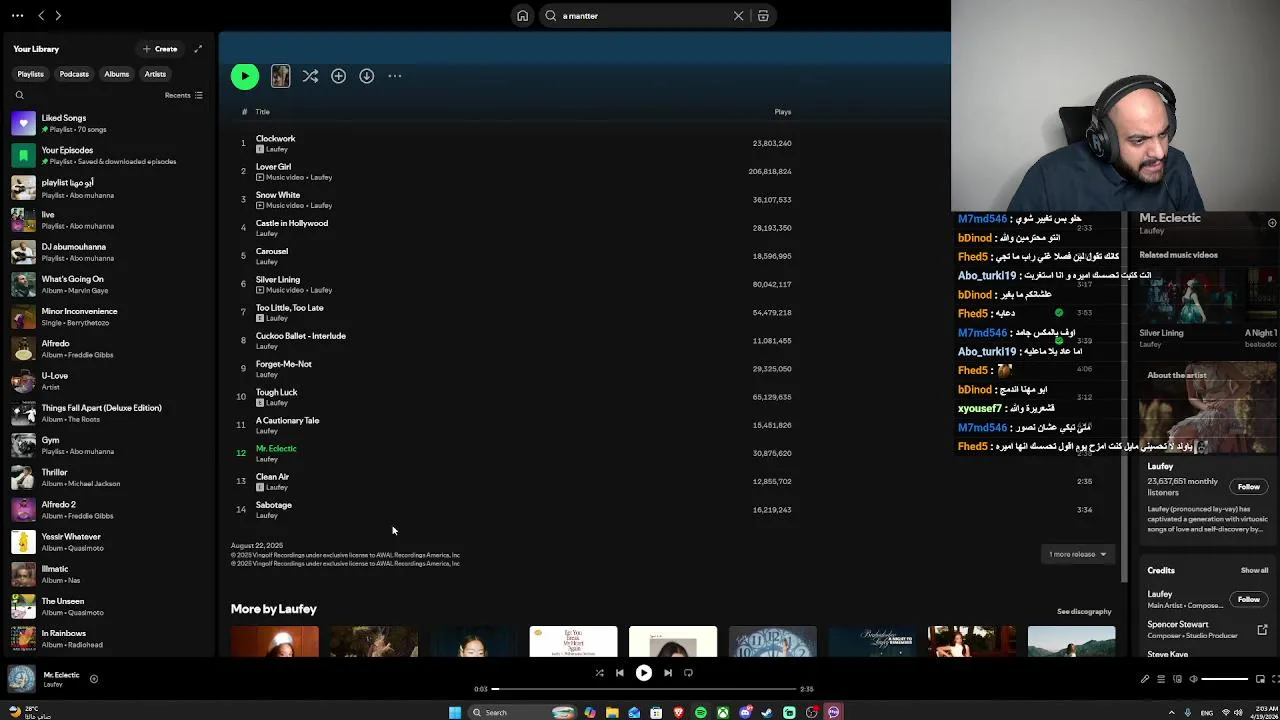Open the What's Going On album

pyautogui.click(x=108, y=284)
